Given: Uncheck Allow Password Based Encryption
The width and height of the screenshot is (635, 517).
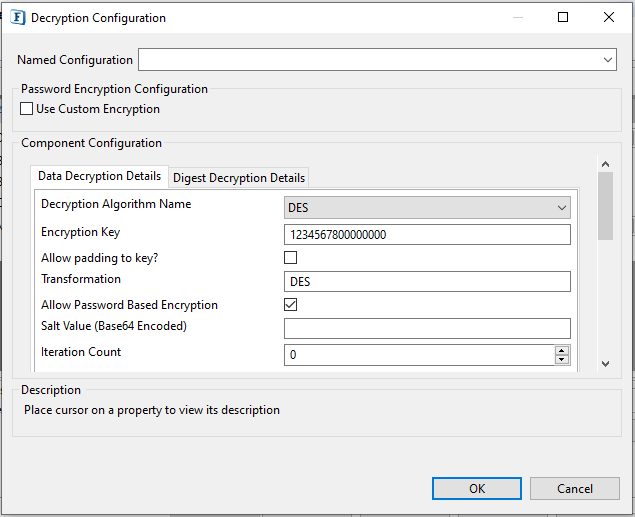Looking at the screenshot, I should (x=290, y=304).
